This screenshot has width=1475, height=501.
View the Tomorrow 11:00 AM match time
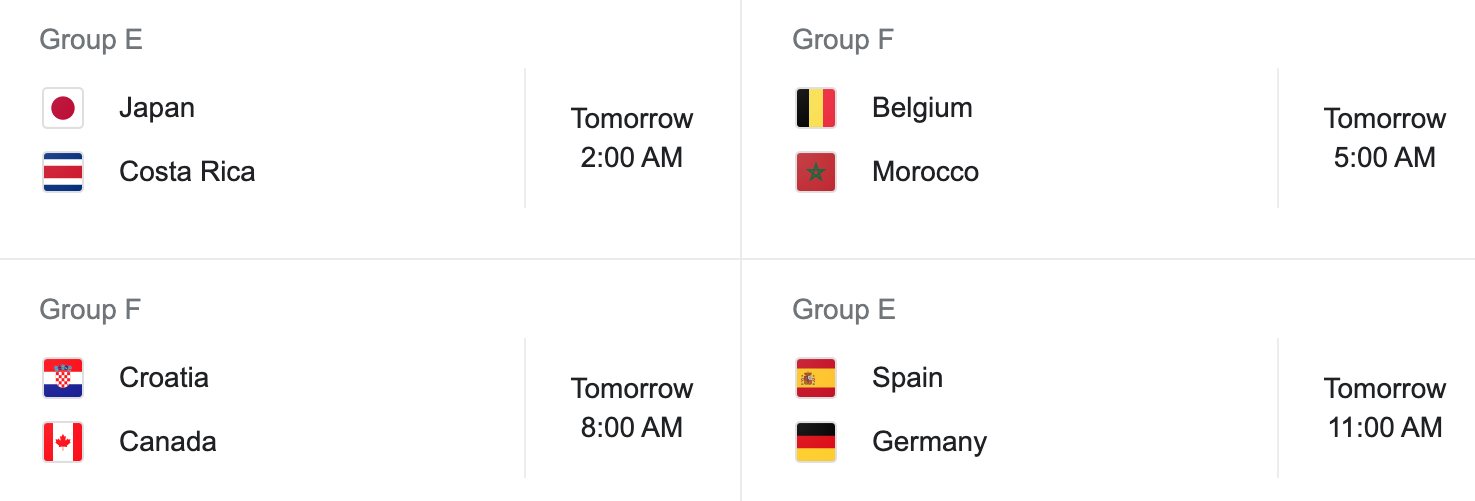1385,408
